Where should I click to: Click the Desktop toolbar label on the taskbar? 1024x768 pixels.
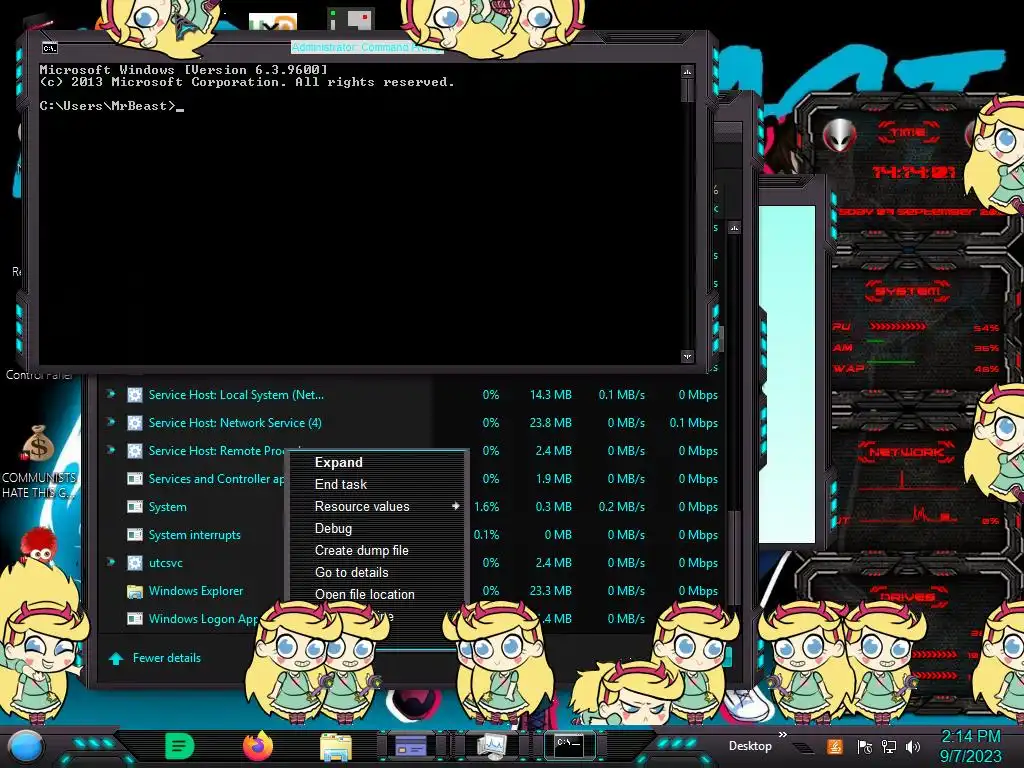[750, 746]
